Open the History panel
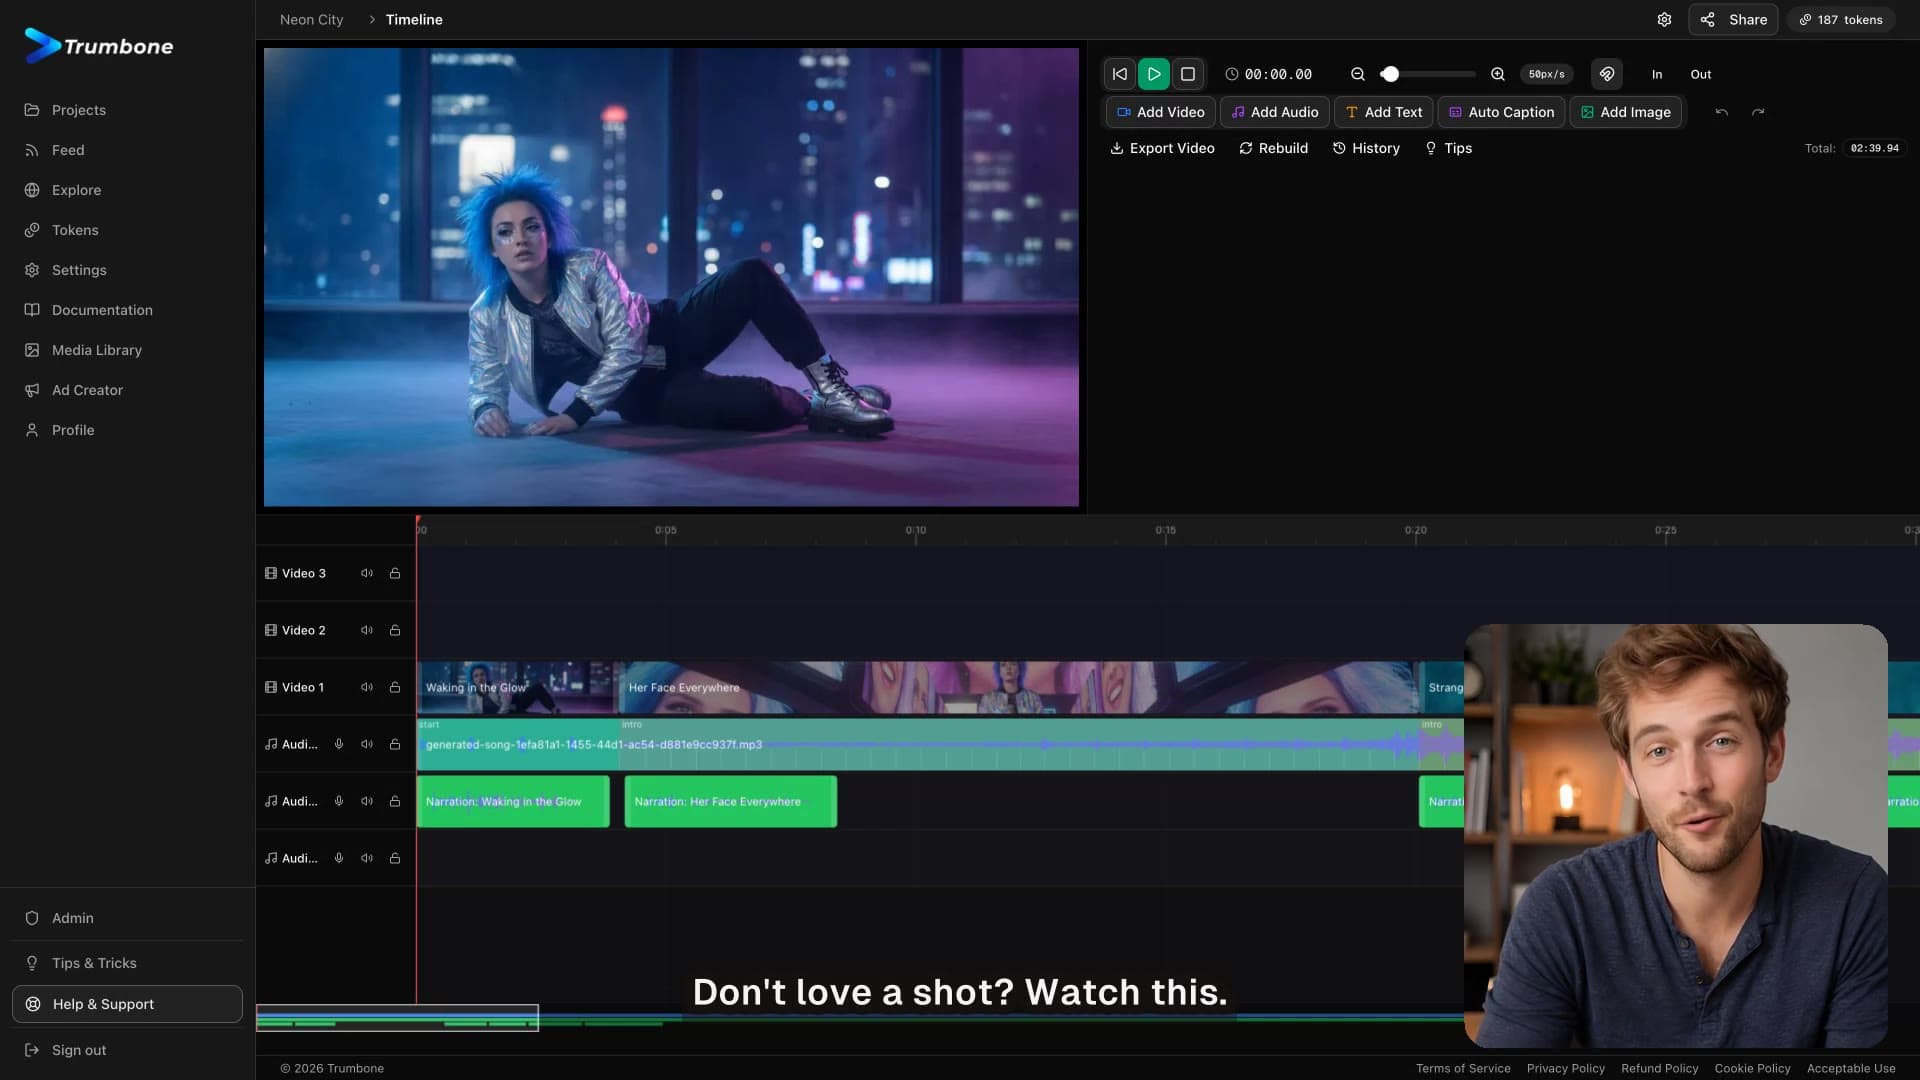 click(x=1366, y=148)
